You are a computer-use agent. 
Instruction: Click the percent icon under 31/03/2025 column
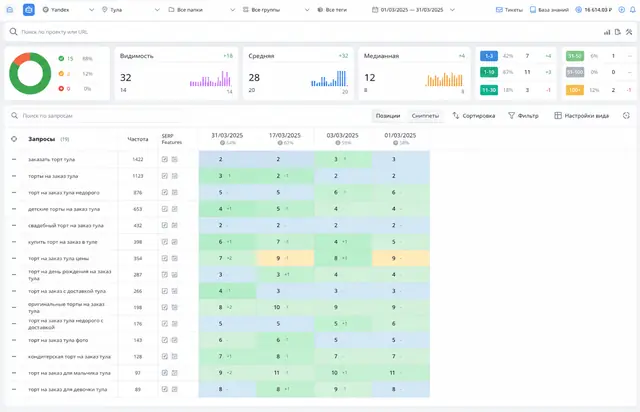(222, 143)
